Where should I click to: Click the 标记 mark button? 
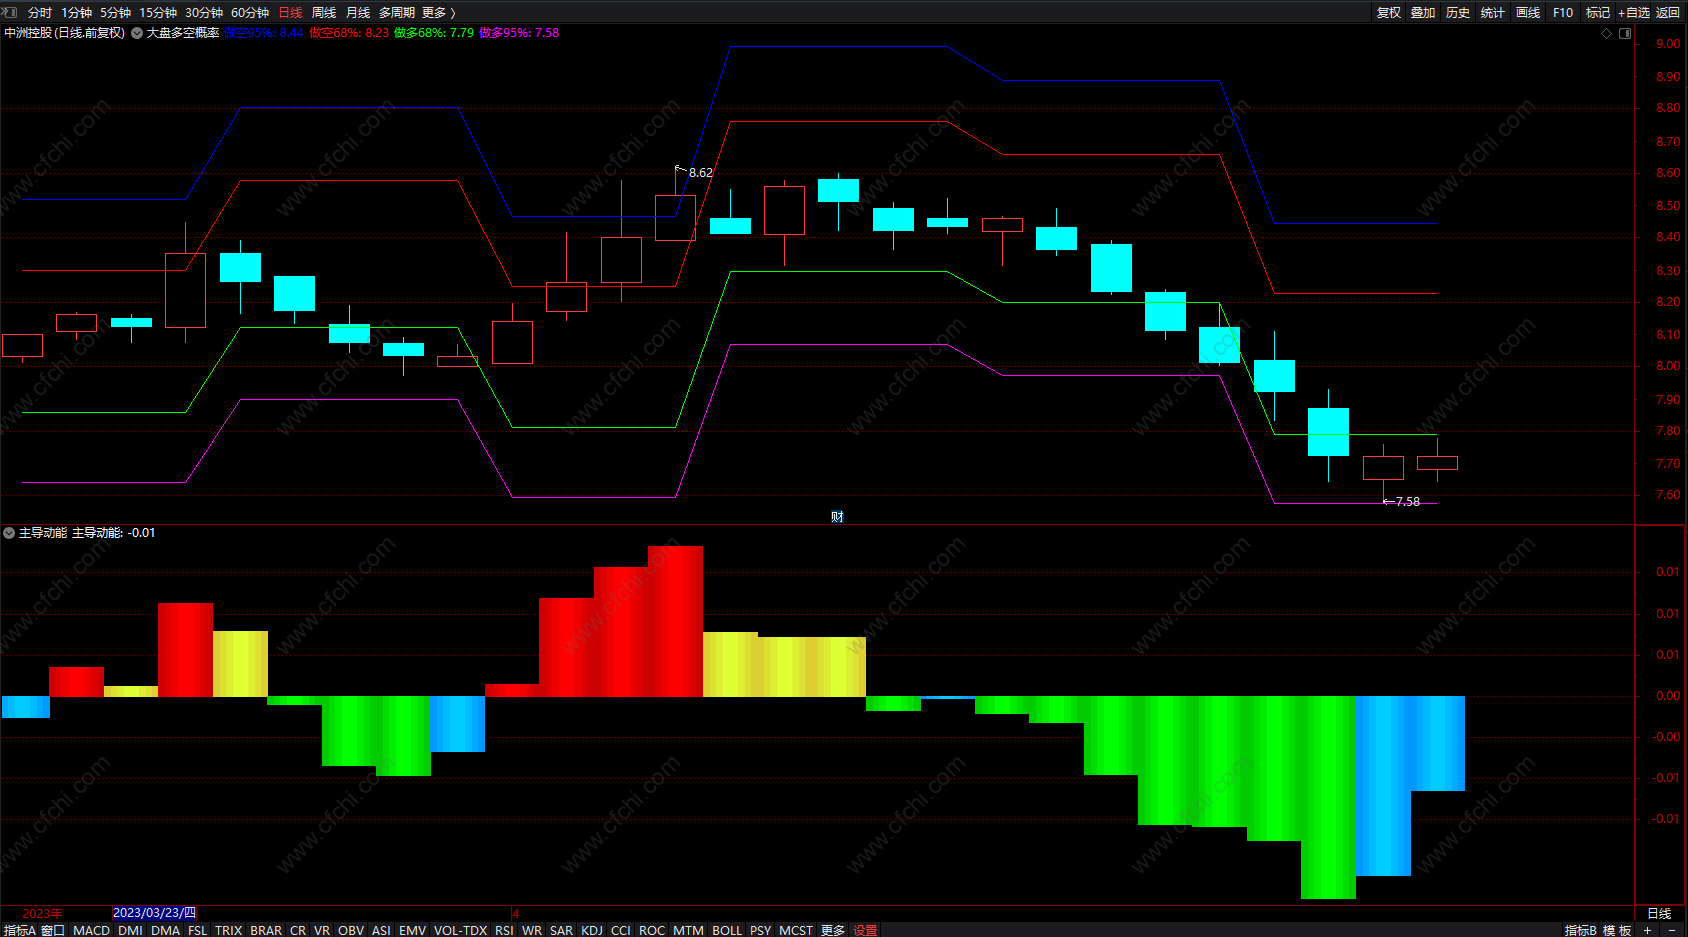point(1598,13)
